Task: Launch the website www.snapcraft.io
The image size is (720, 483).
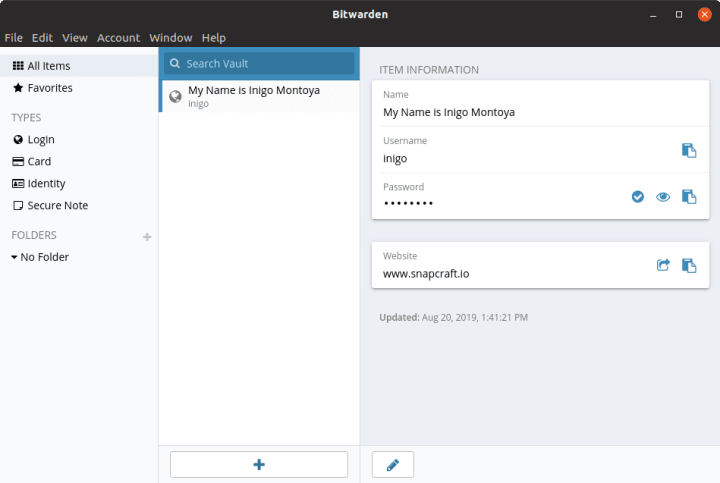Action: click(x=663, y=265)
